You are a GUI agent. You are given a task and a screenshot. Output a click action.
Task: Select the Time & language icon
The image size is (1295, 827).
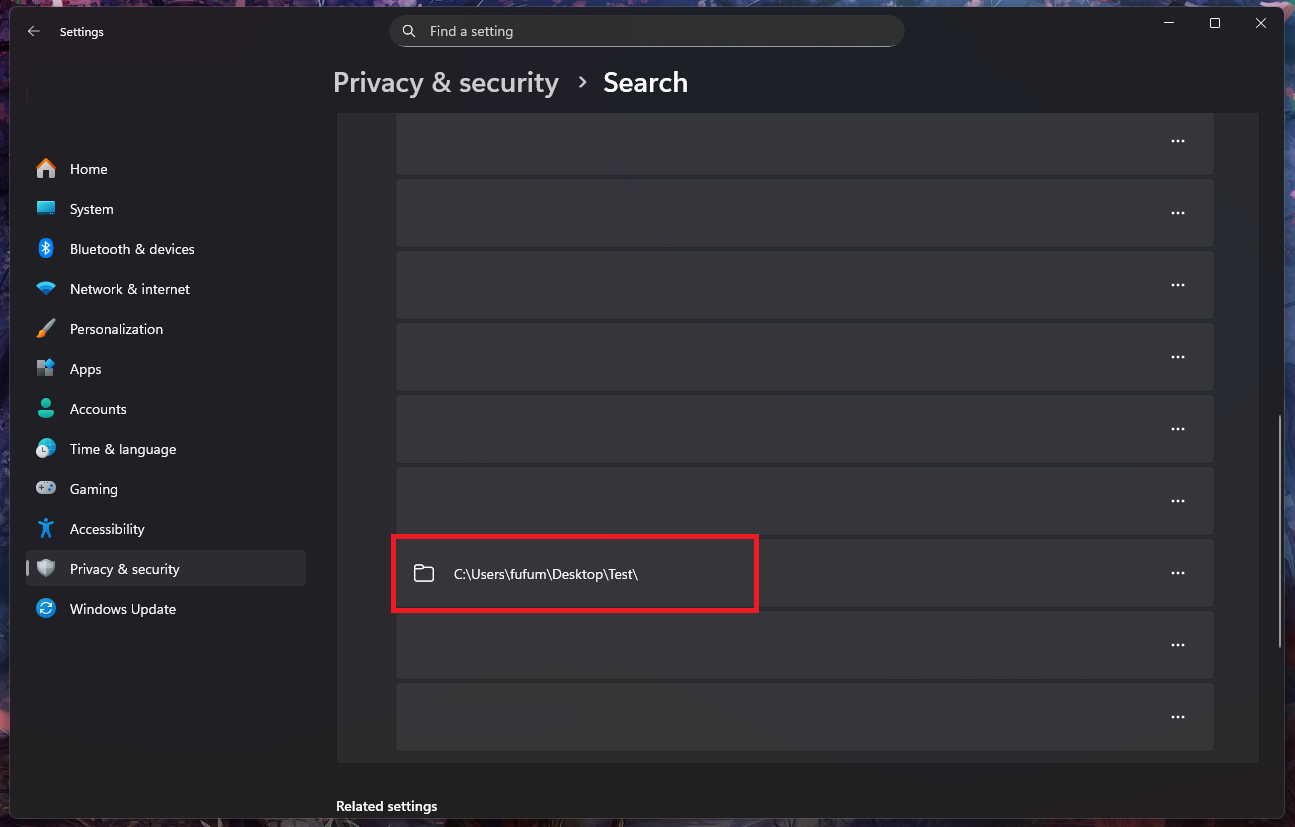coord(46,449)
